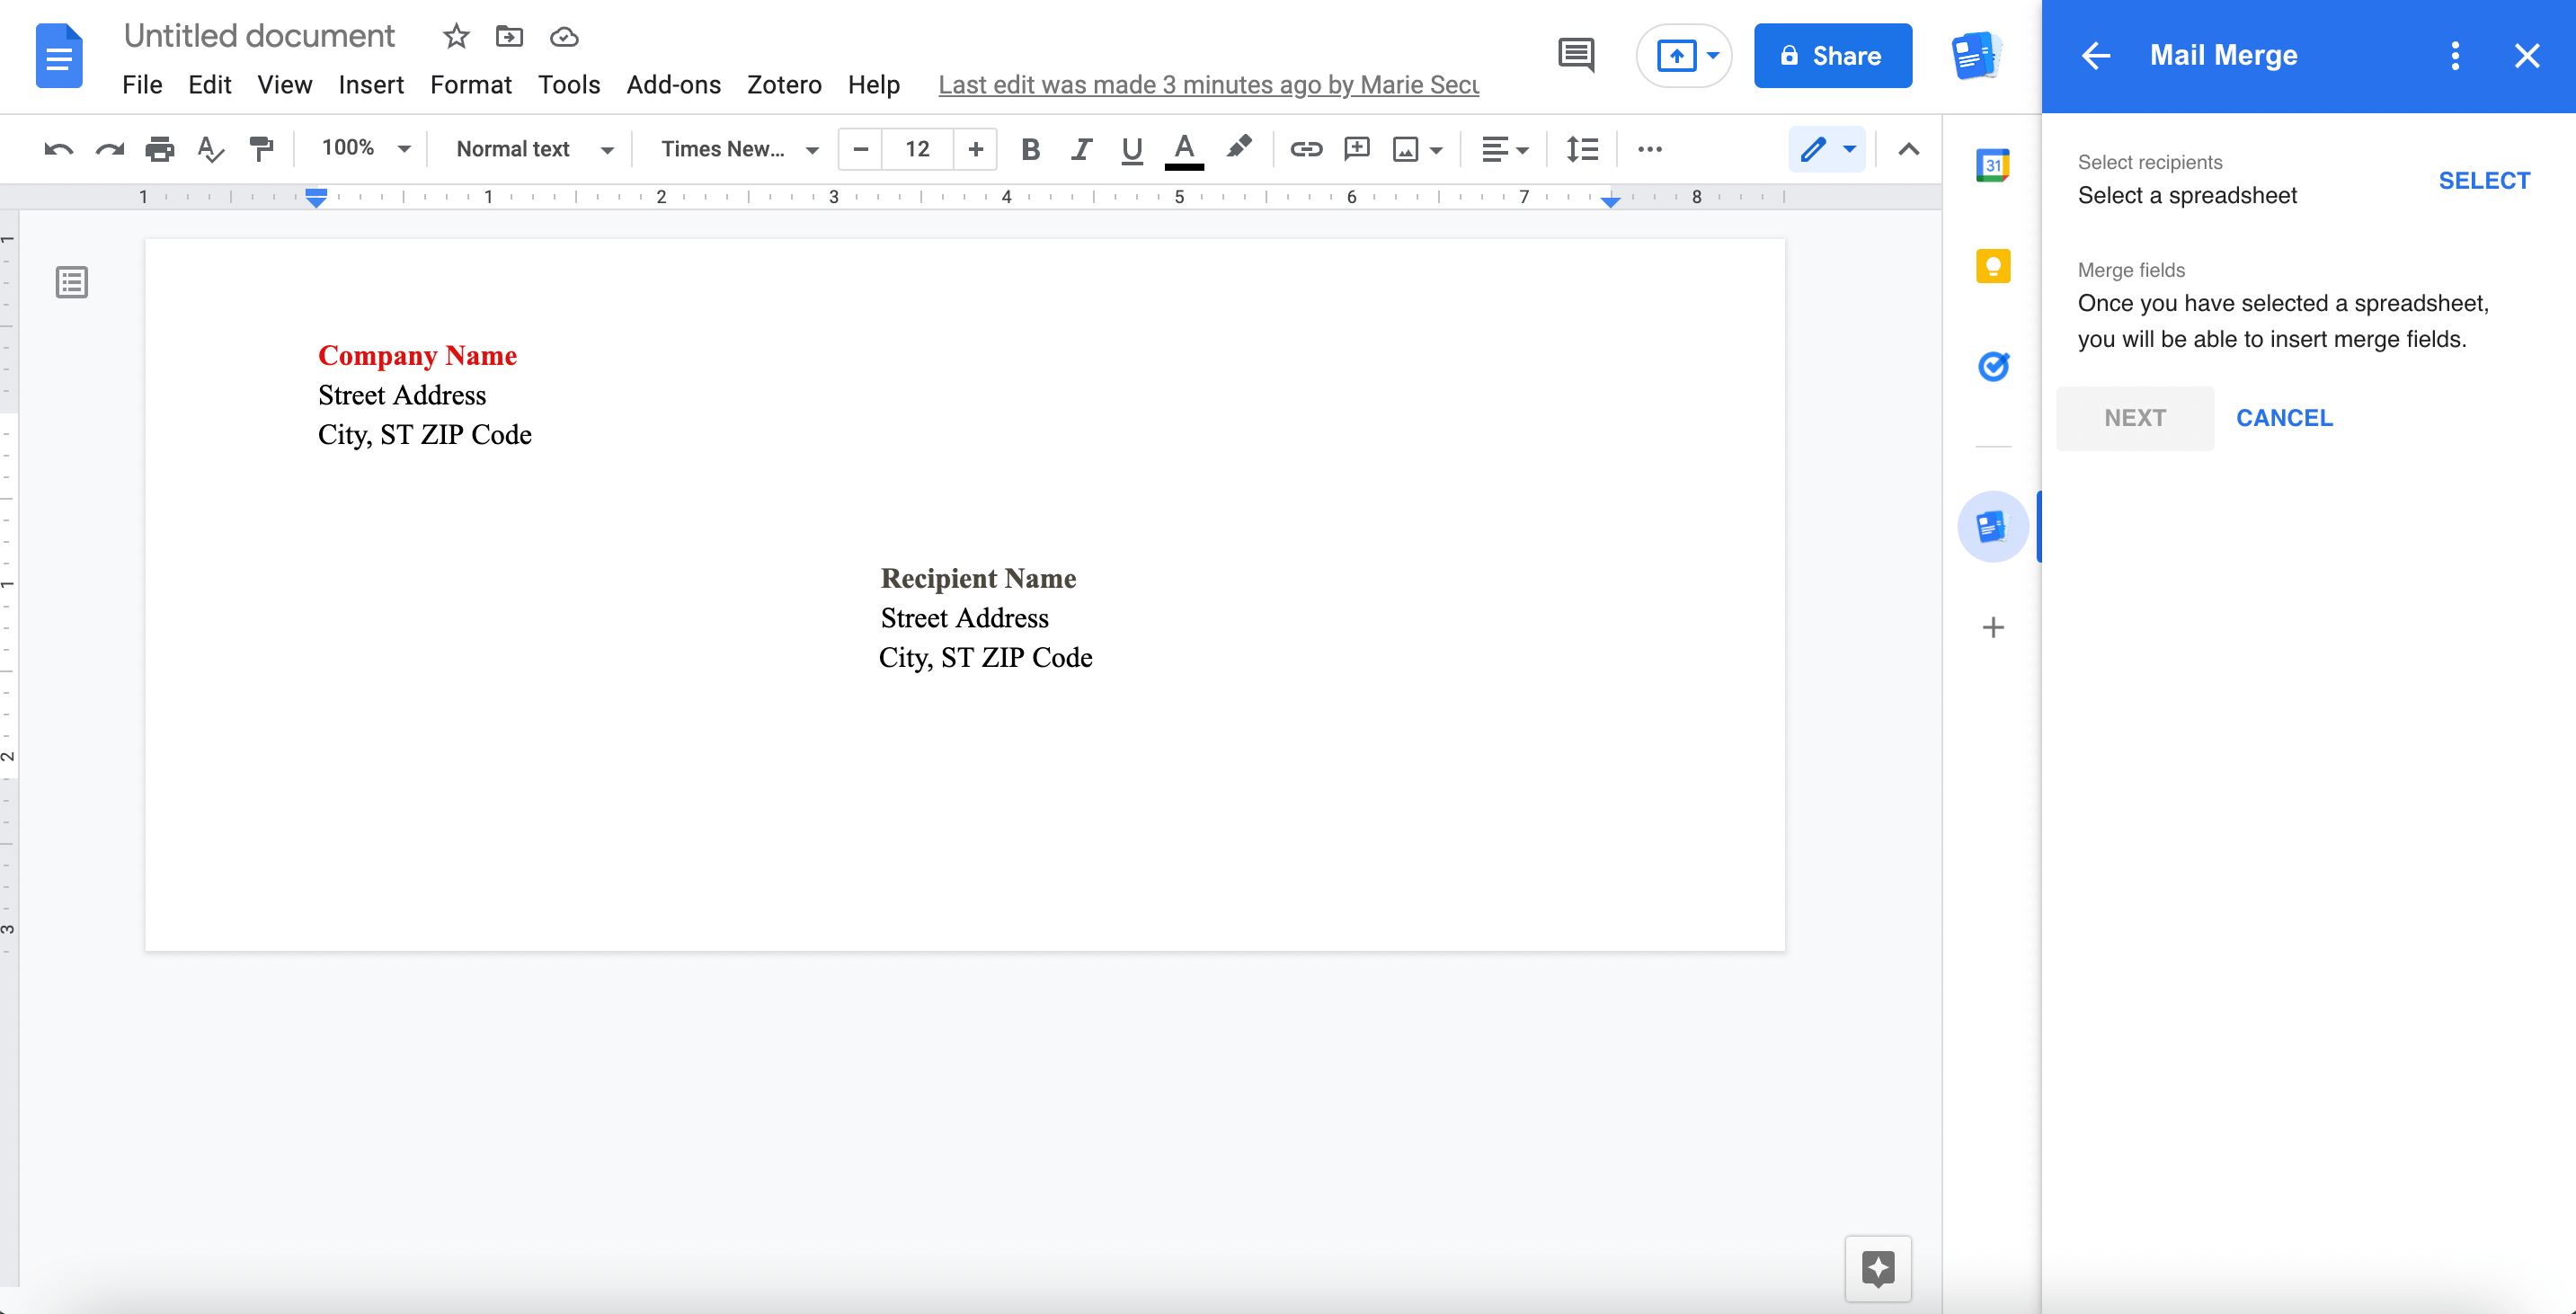Click the add new sidebar panel plus icon
The image size is (2576, 1314).
(1993, 626)
